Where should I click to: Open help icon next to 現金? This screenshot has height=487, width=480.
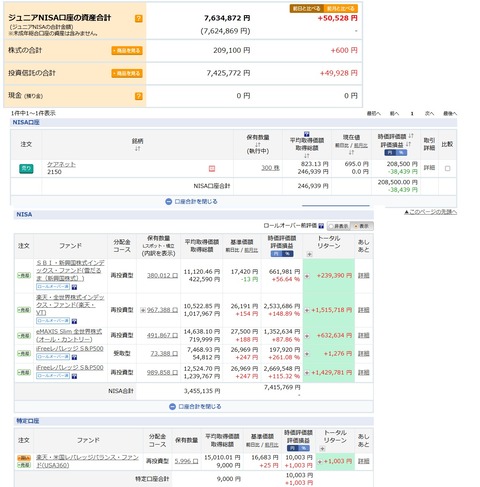(x=138, y=96)
